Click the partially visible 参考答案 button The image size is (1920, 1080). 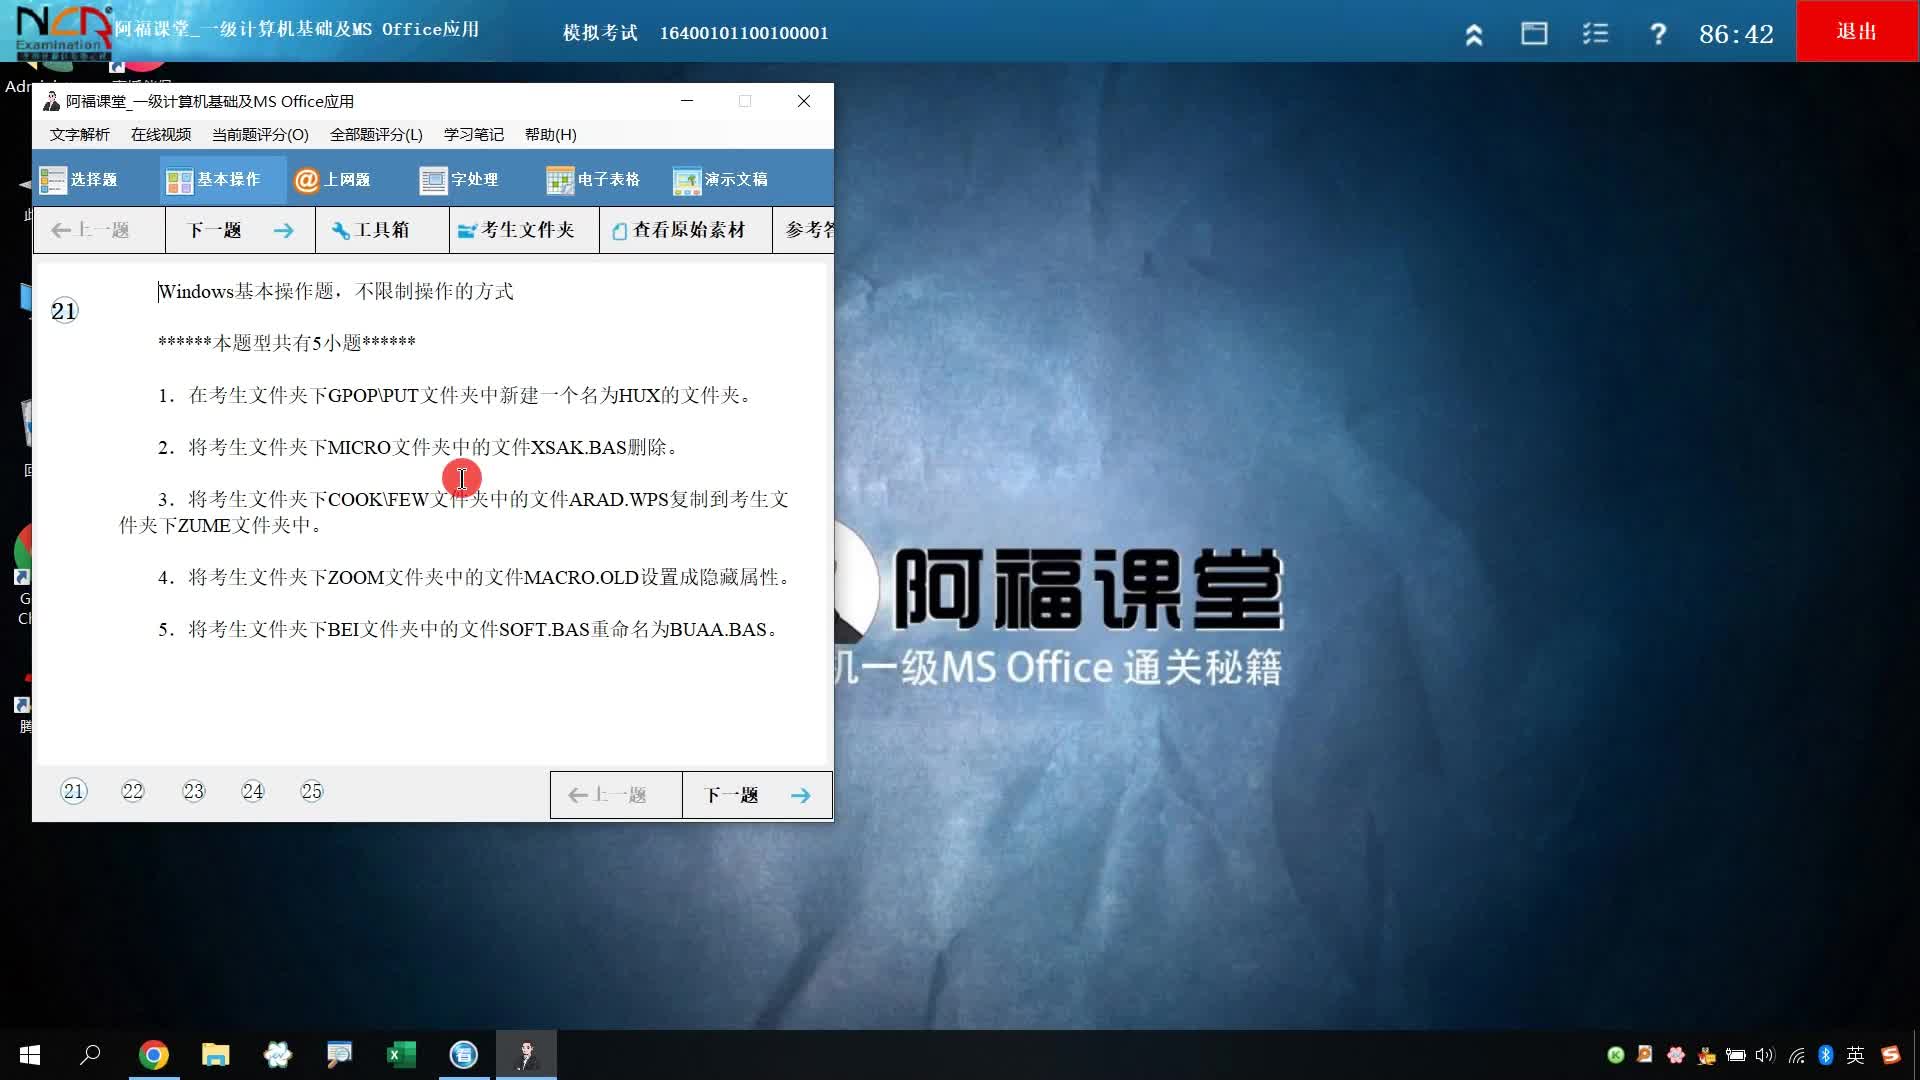[804, 230]
